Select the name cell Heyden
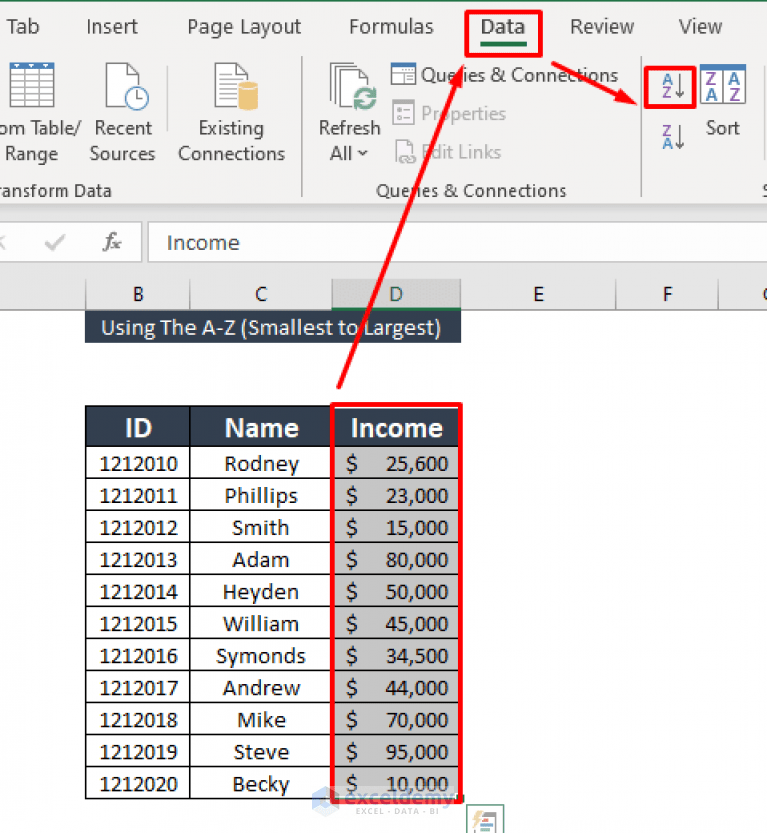The width and height of the screenshot is (767, 833). tap(261, 591)
